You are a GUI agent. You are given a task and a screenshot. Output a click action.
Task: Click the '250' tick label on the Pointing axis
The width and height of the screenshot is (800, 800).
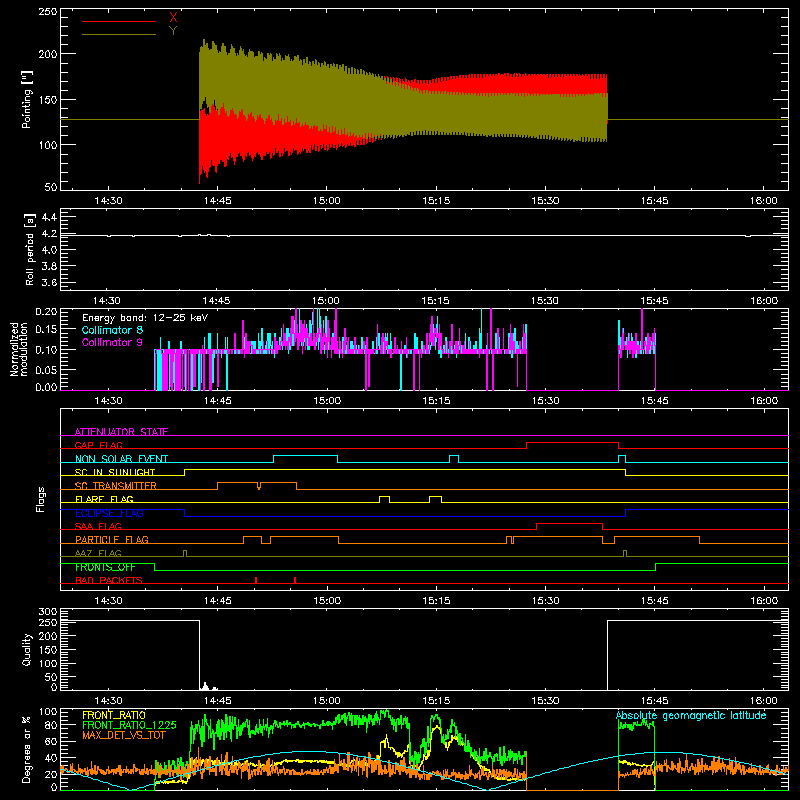tap(48, 11)
